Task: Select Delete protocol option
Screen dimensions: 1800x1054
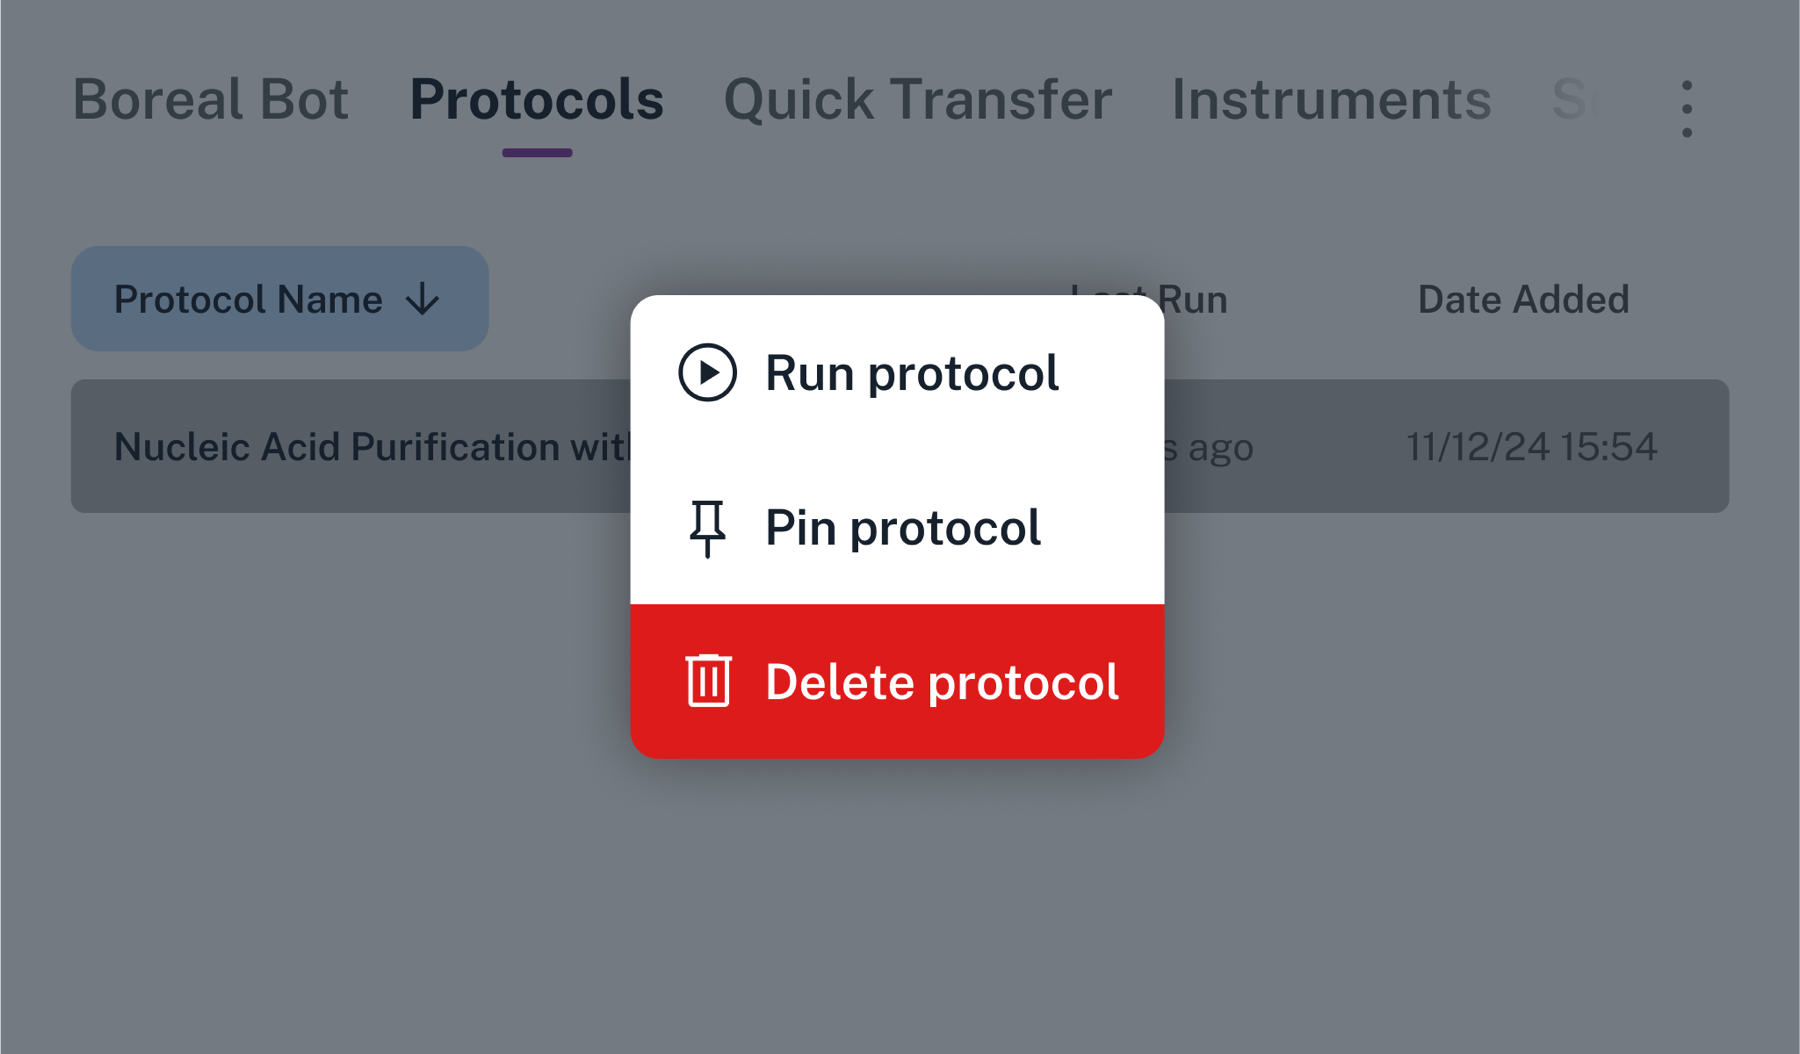Action: pos(940,681)
